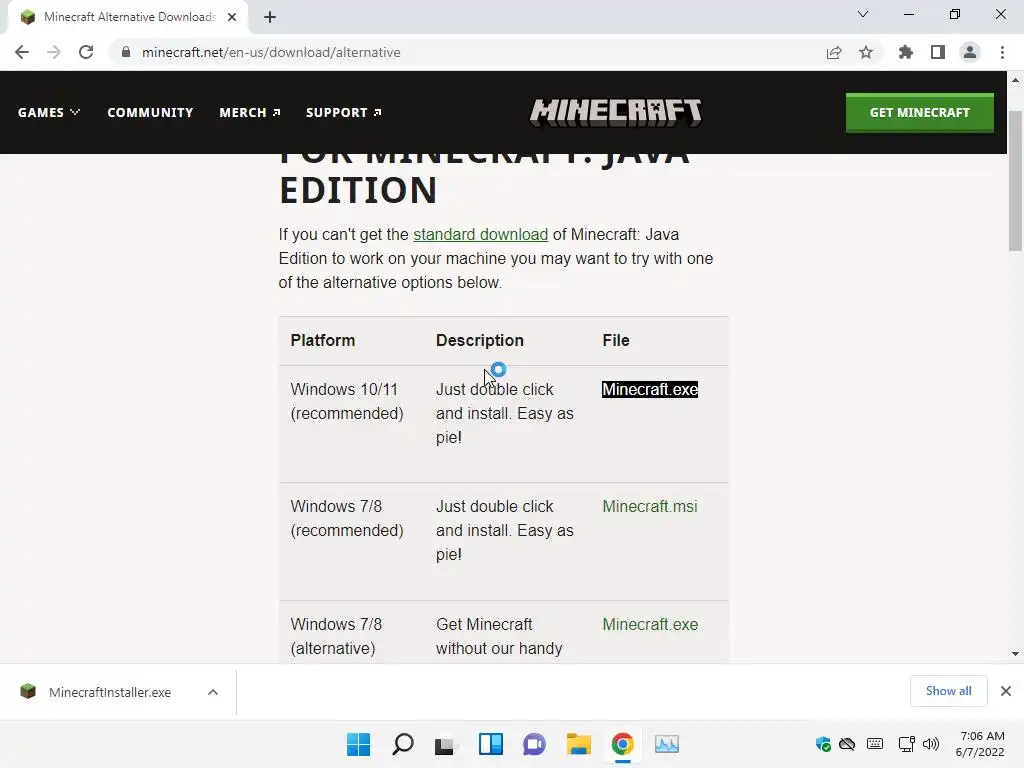Close the Minecraft Alternative Downloads tab
The image size is (1024, 768).
232,17
